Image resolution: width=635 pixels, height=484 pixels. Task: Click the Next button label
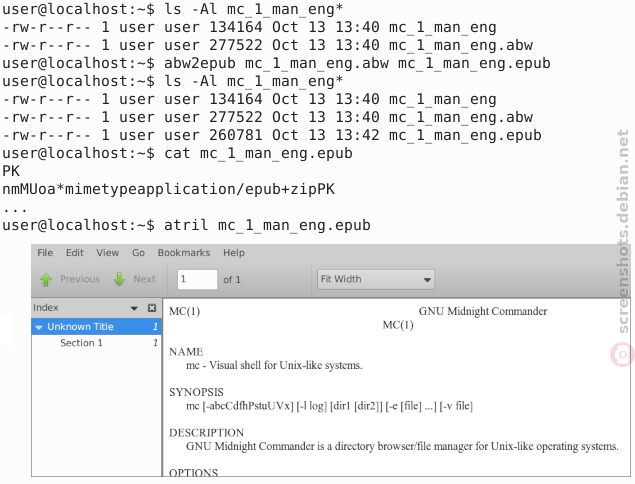[x=144, y=279]
